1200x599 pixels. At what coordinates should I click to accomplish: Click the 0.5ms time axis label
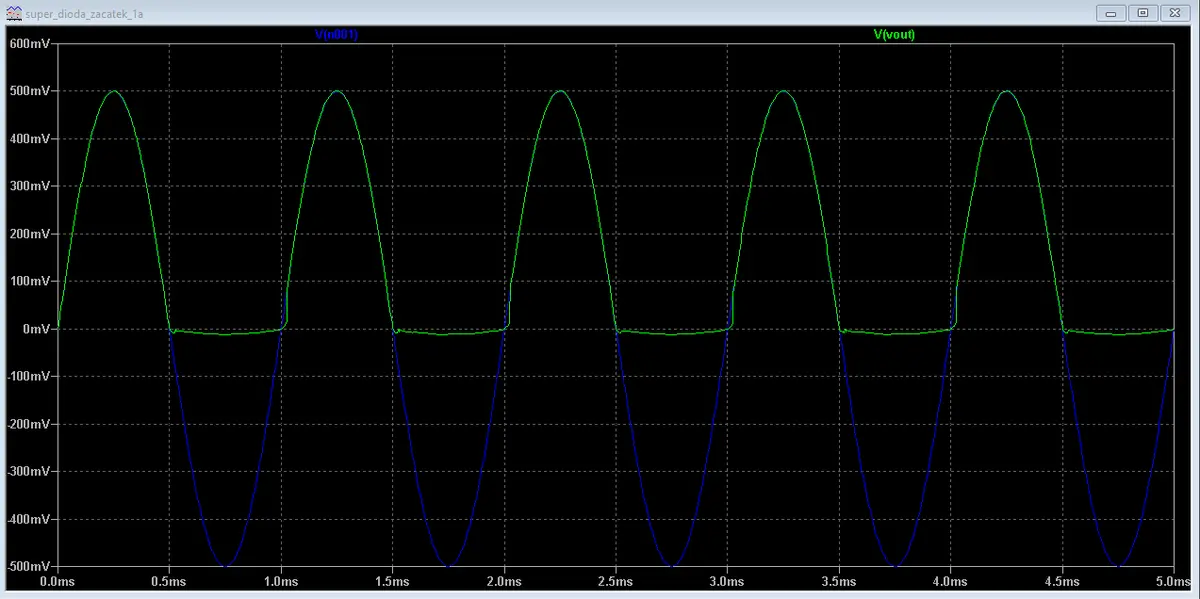pyautogui.click(x=169, y=580)
